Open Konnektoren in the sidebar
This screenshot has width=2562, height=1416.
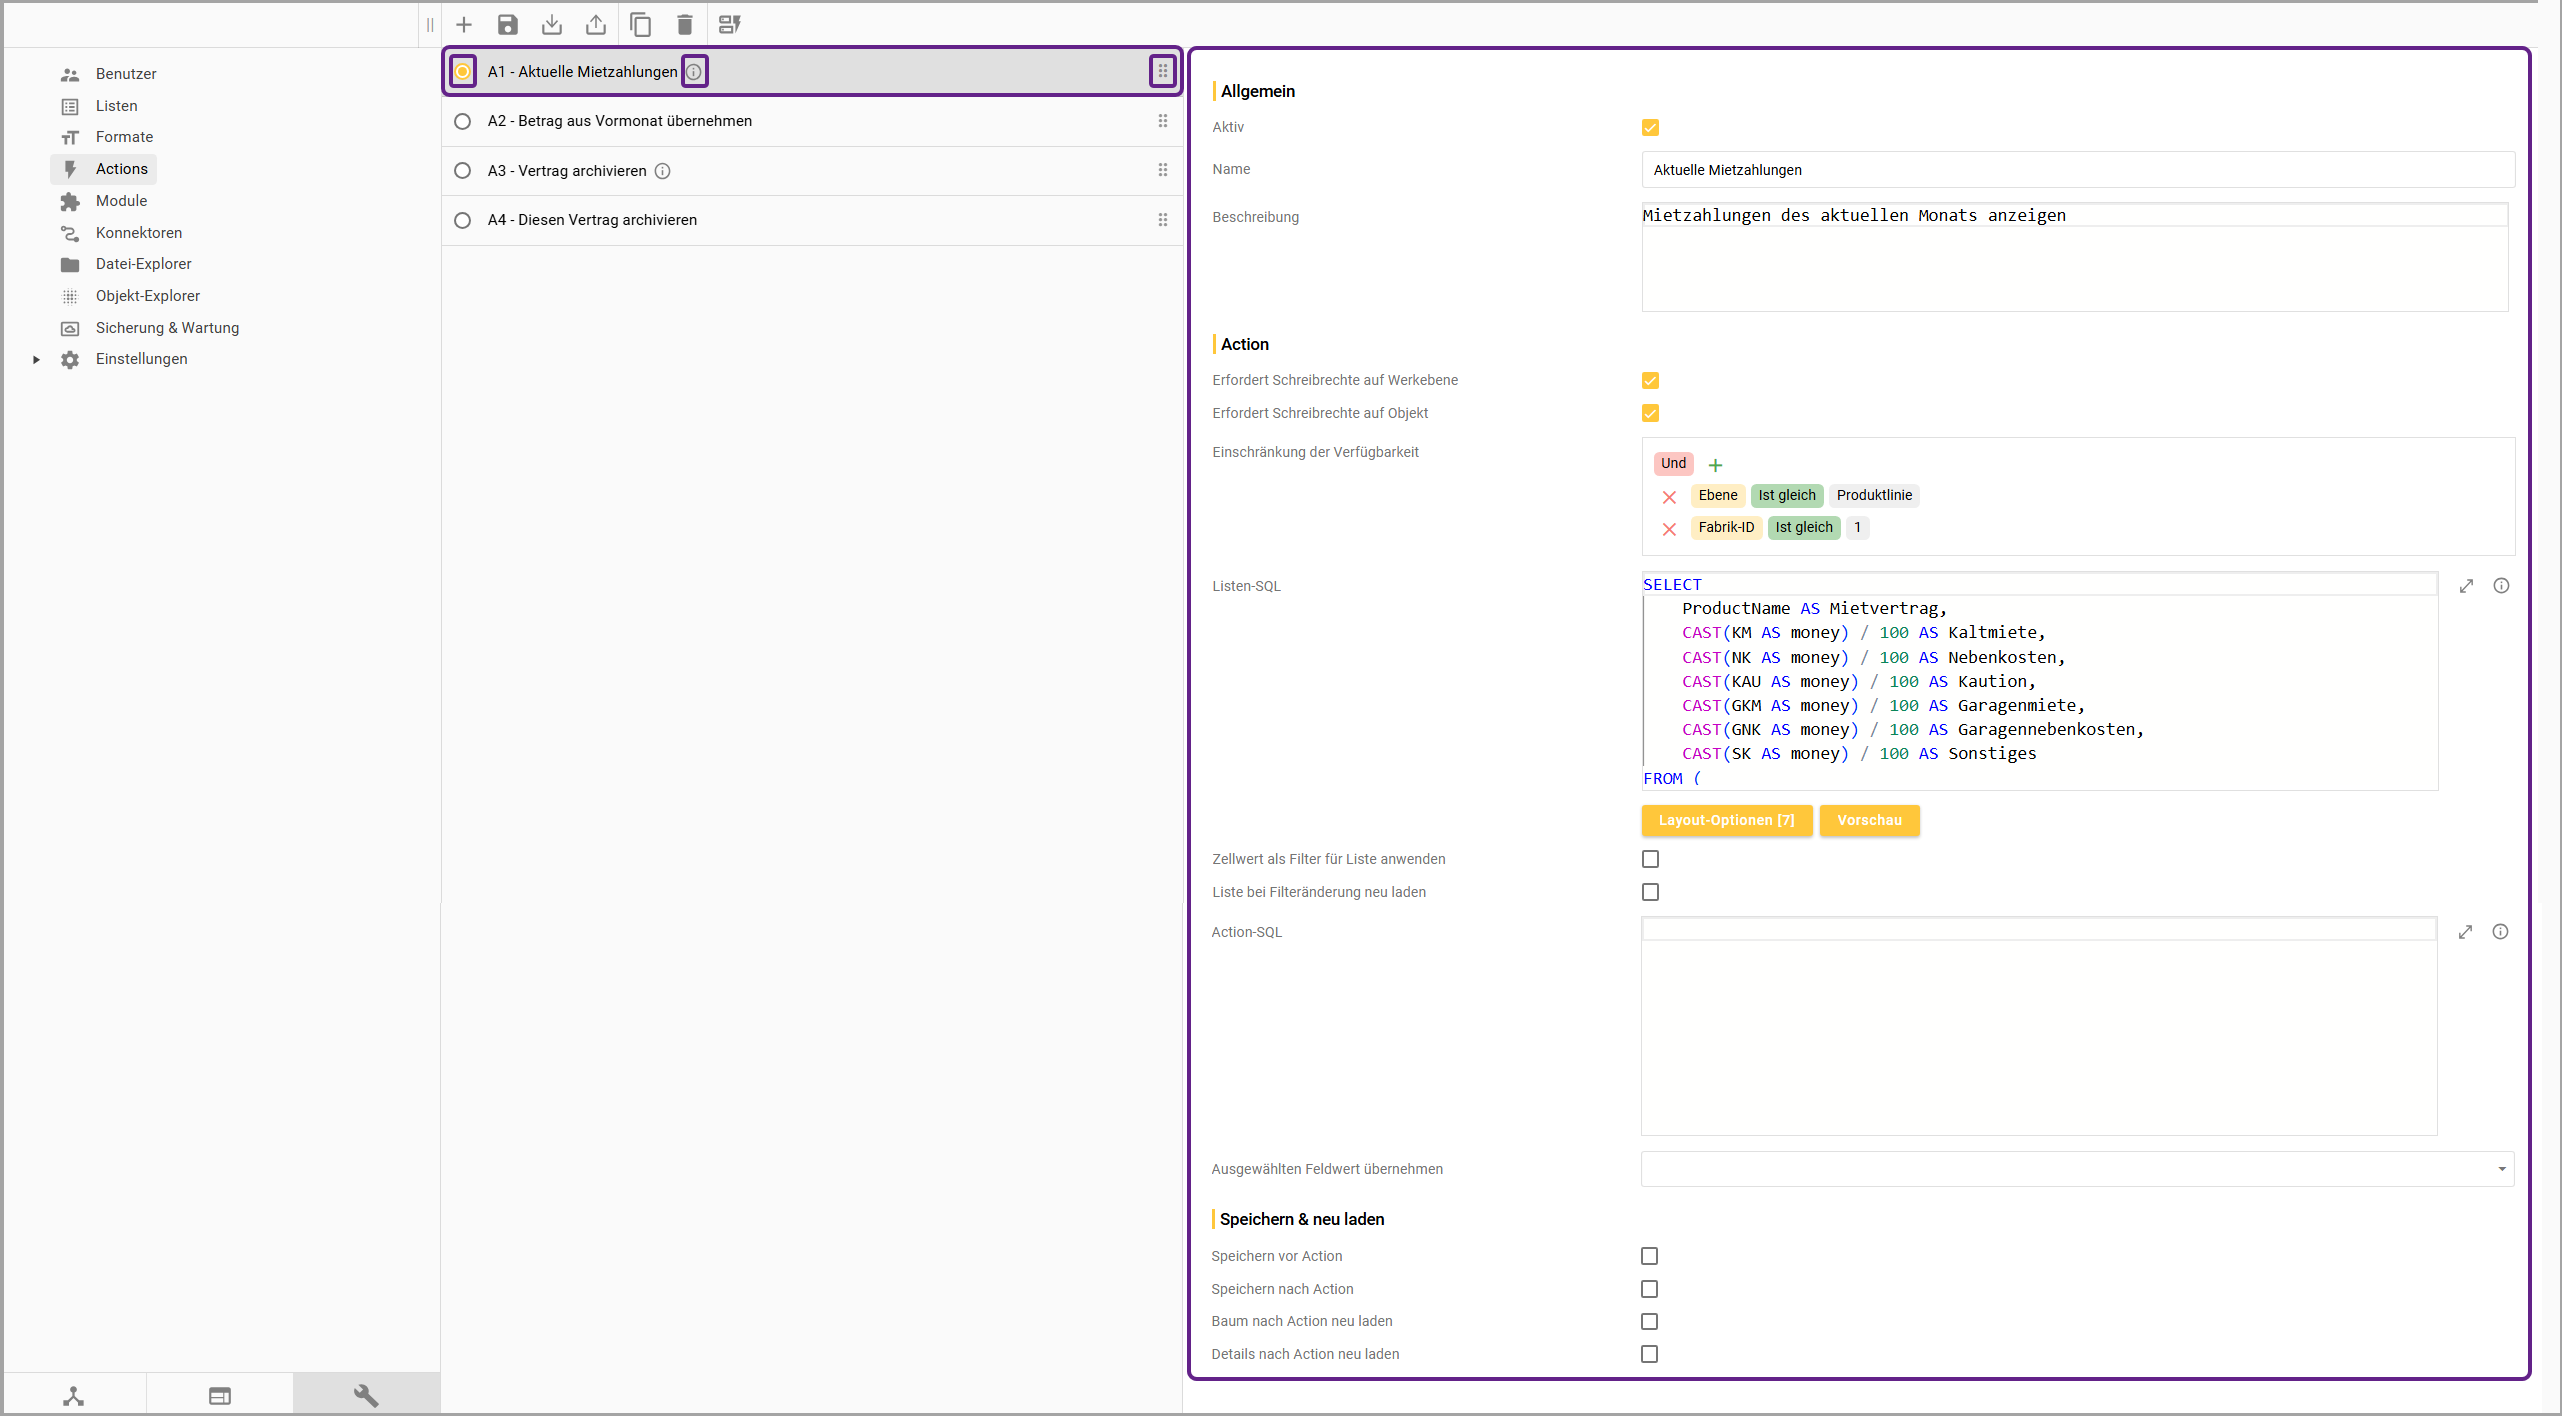coord(139,233)
